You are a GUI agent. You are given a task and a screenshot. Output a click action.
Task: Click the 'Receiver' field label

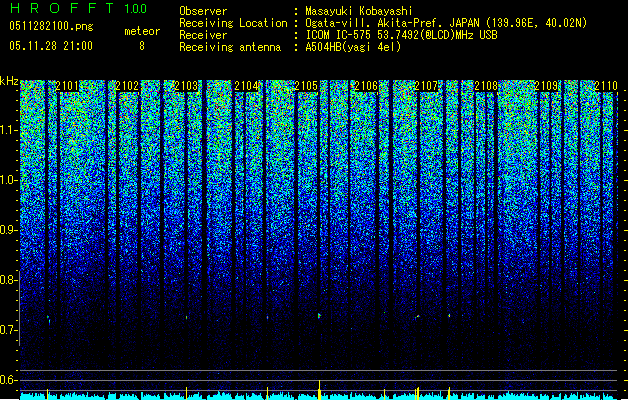pos(203,35)
